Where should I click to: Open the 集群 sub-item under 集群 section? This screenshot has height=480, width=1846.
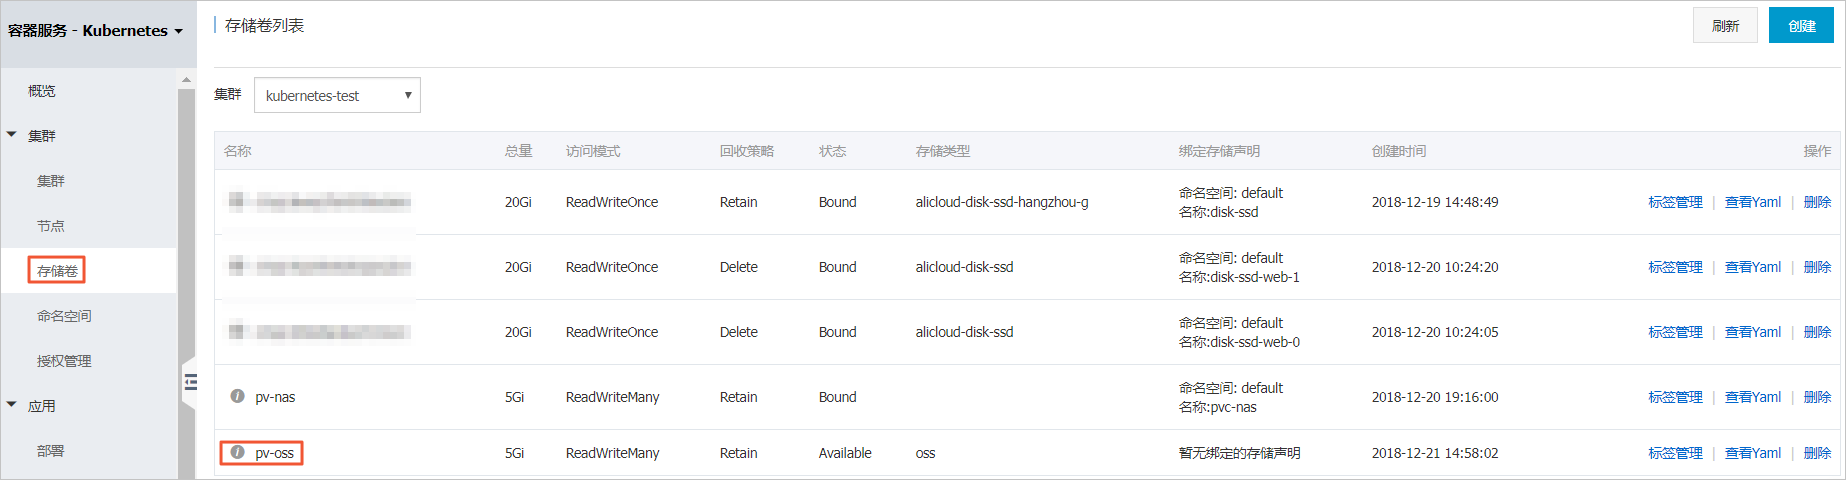pyautogui.click(x=51, y=181)
